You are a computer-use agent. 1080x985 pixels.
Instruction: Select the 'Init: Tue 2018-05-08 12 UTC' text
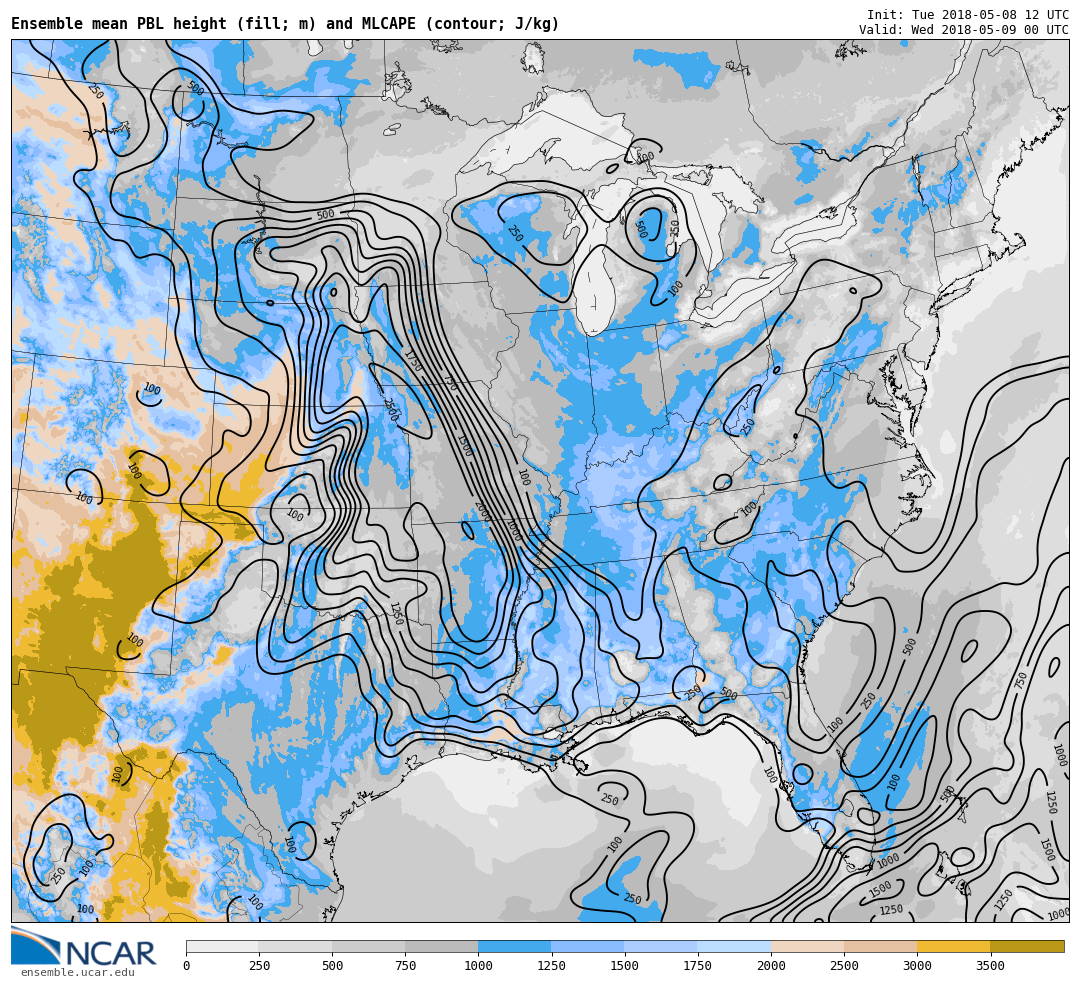point(968,14)
